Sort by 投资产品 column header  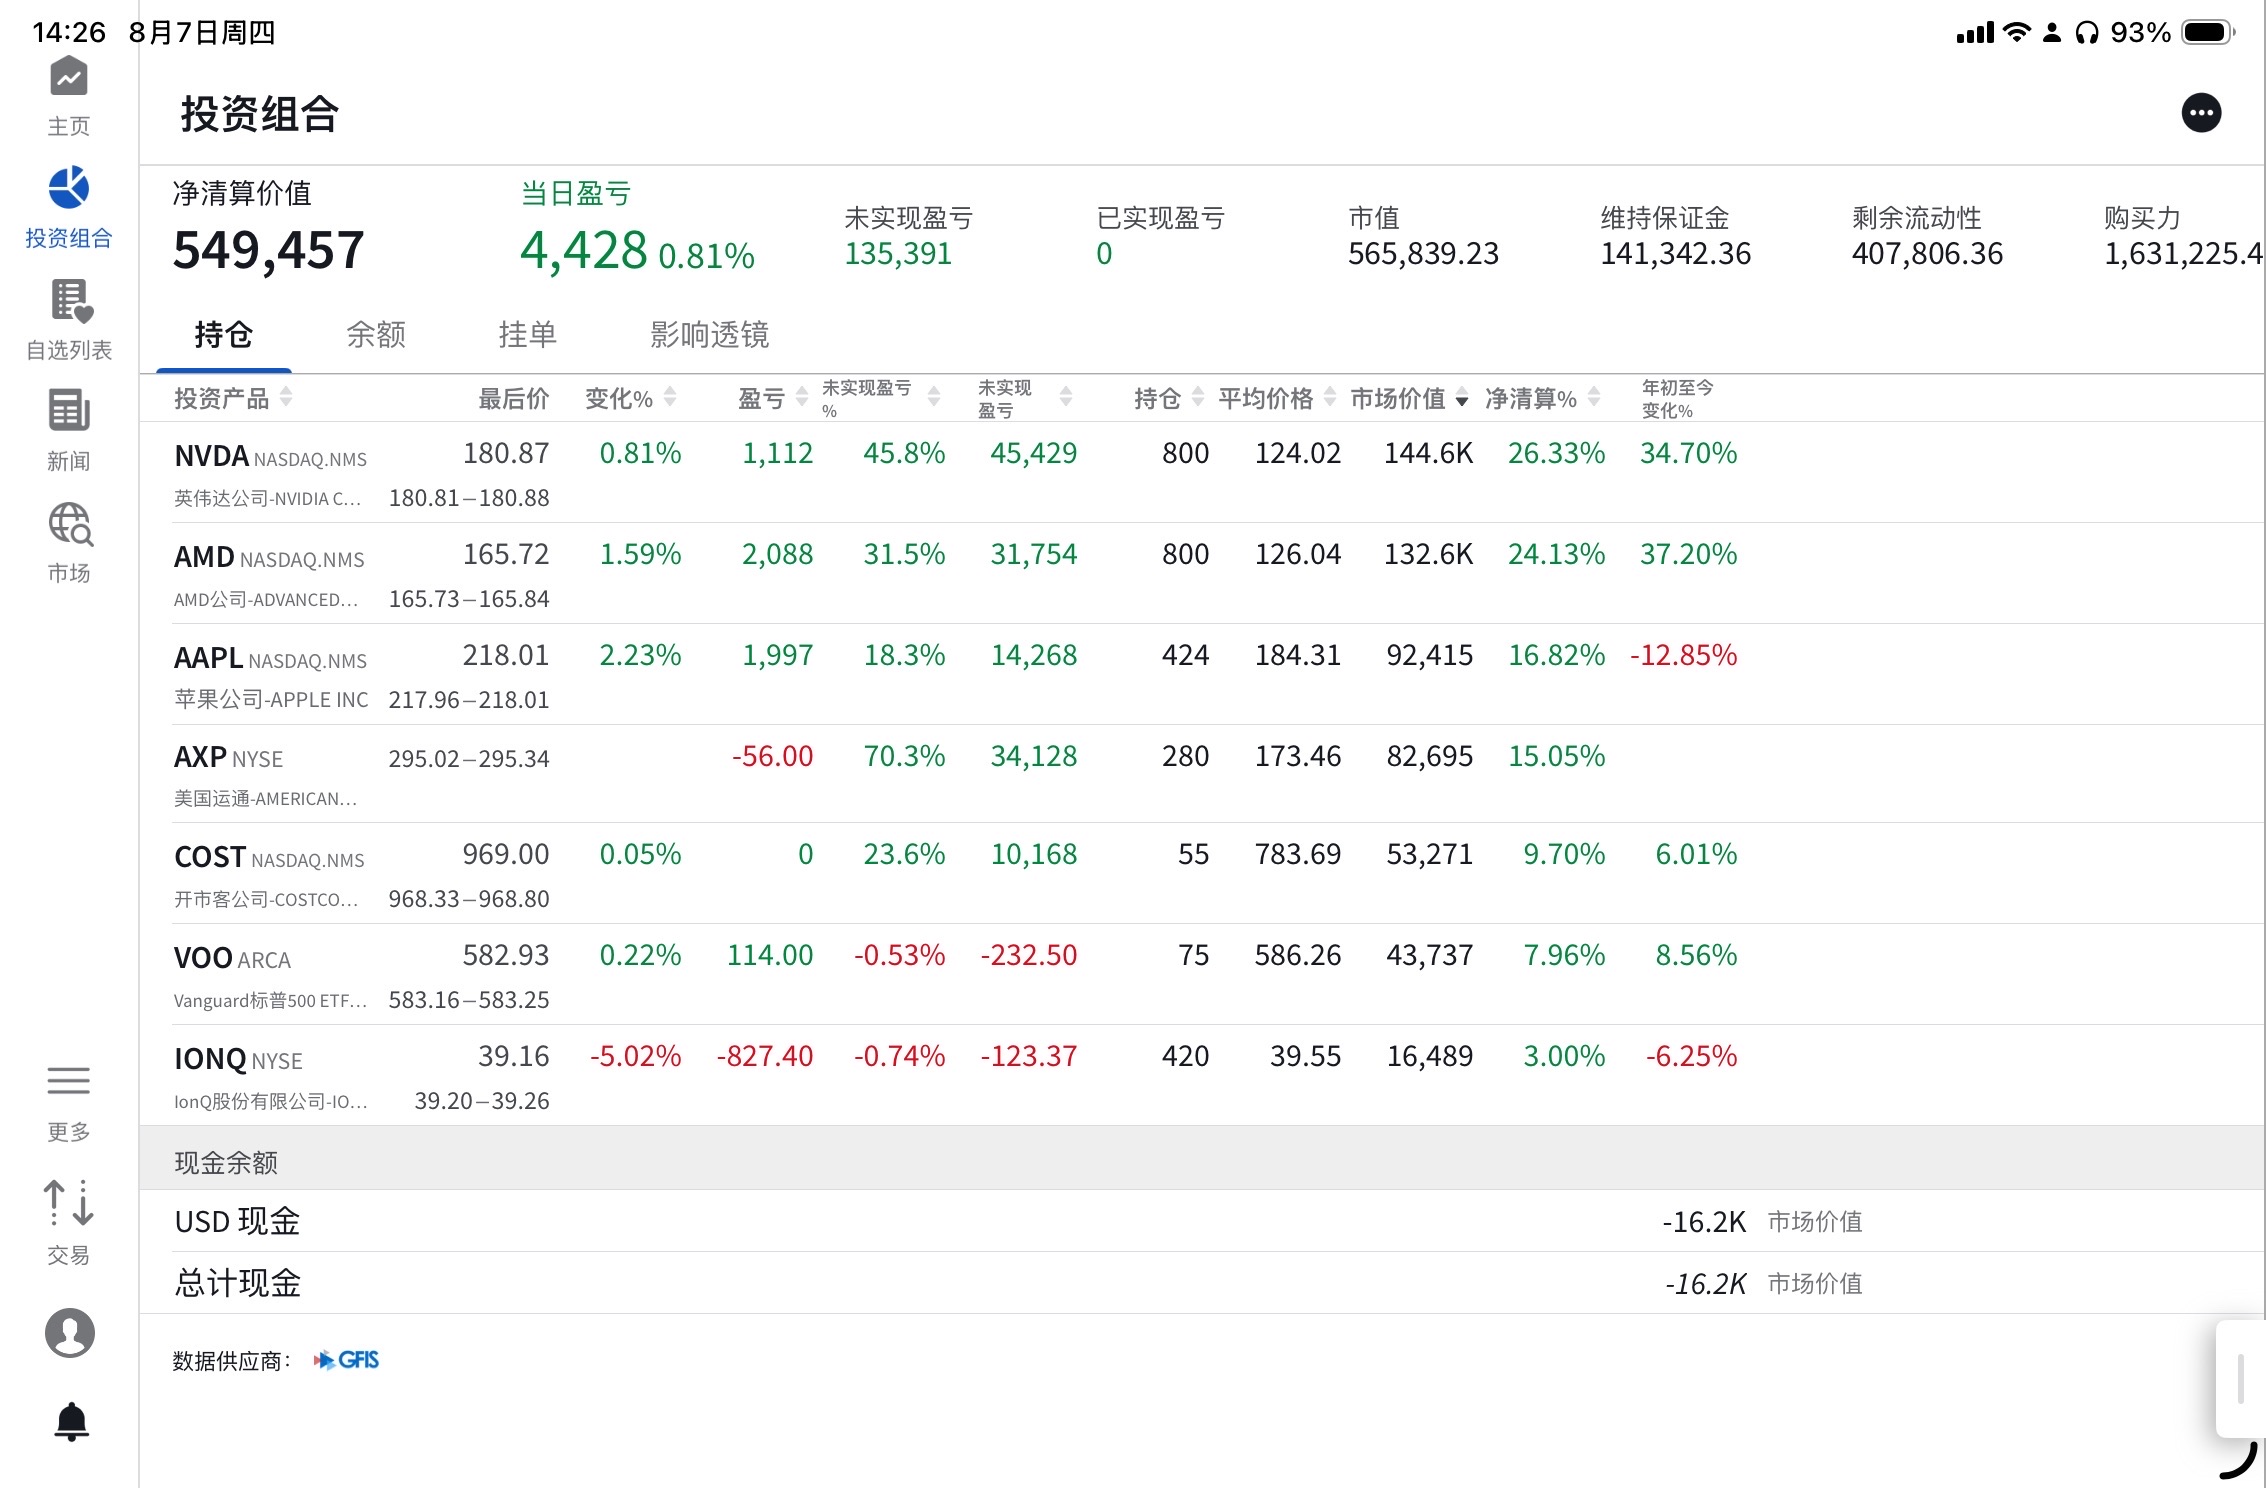[x=233, y=398]
